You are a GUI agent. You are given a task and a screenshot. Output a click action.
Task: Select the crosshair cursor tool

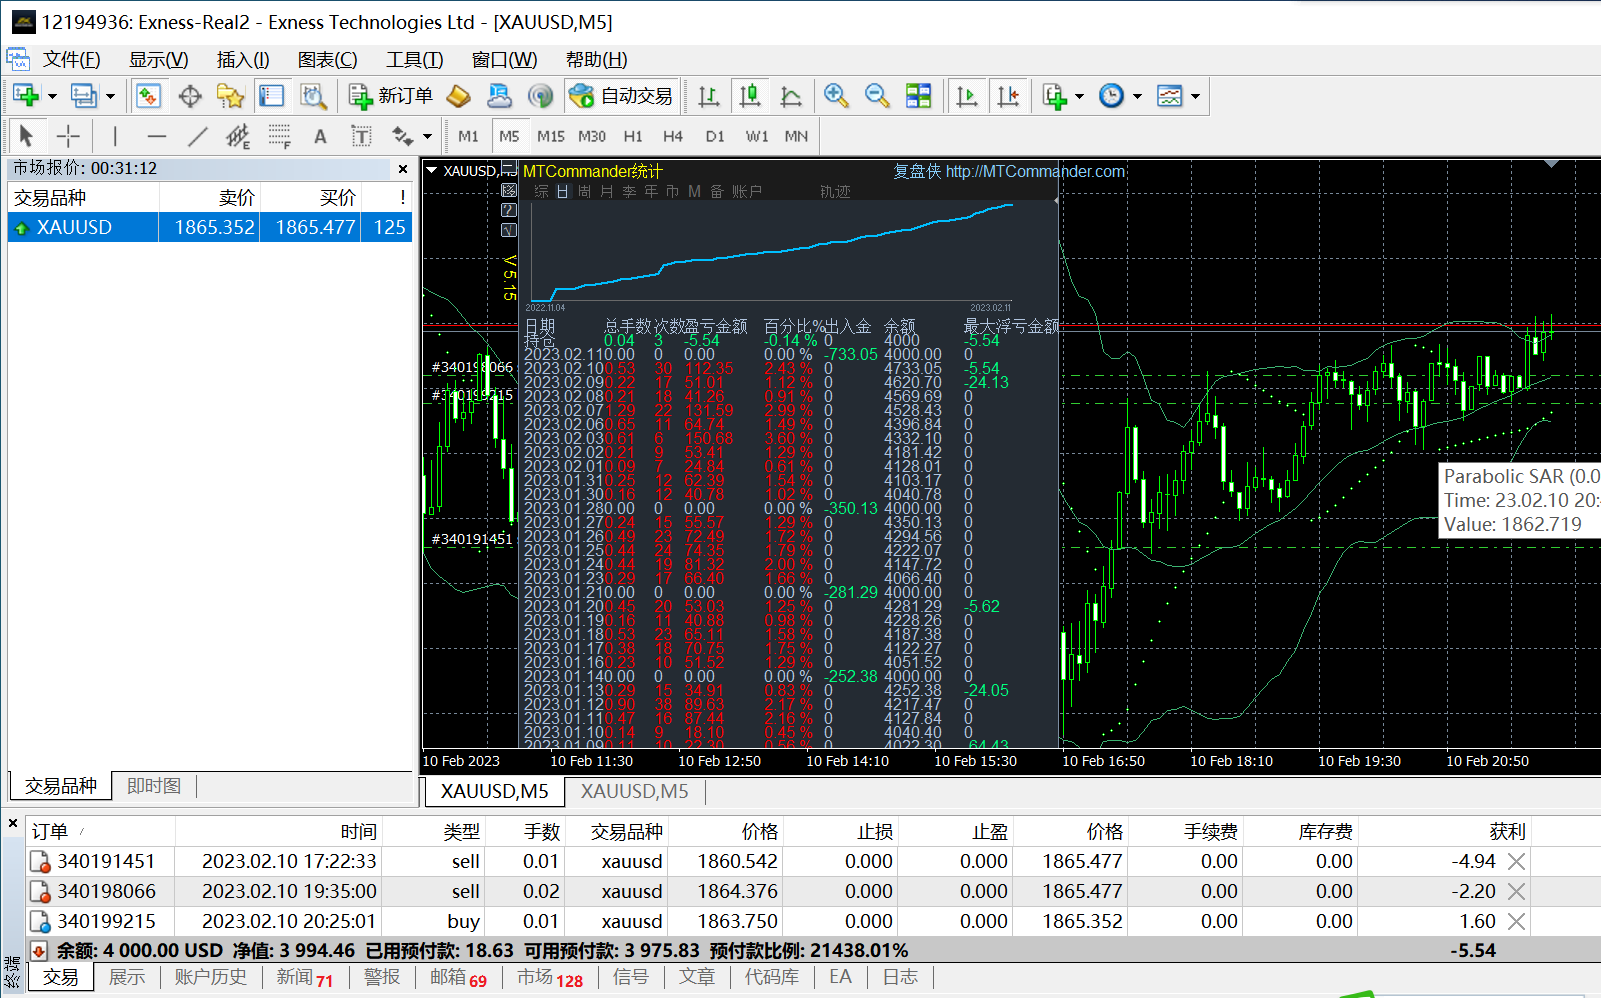68,136
